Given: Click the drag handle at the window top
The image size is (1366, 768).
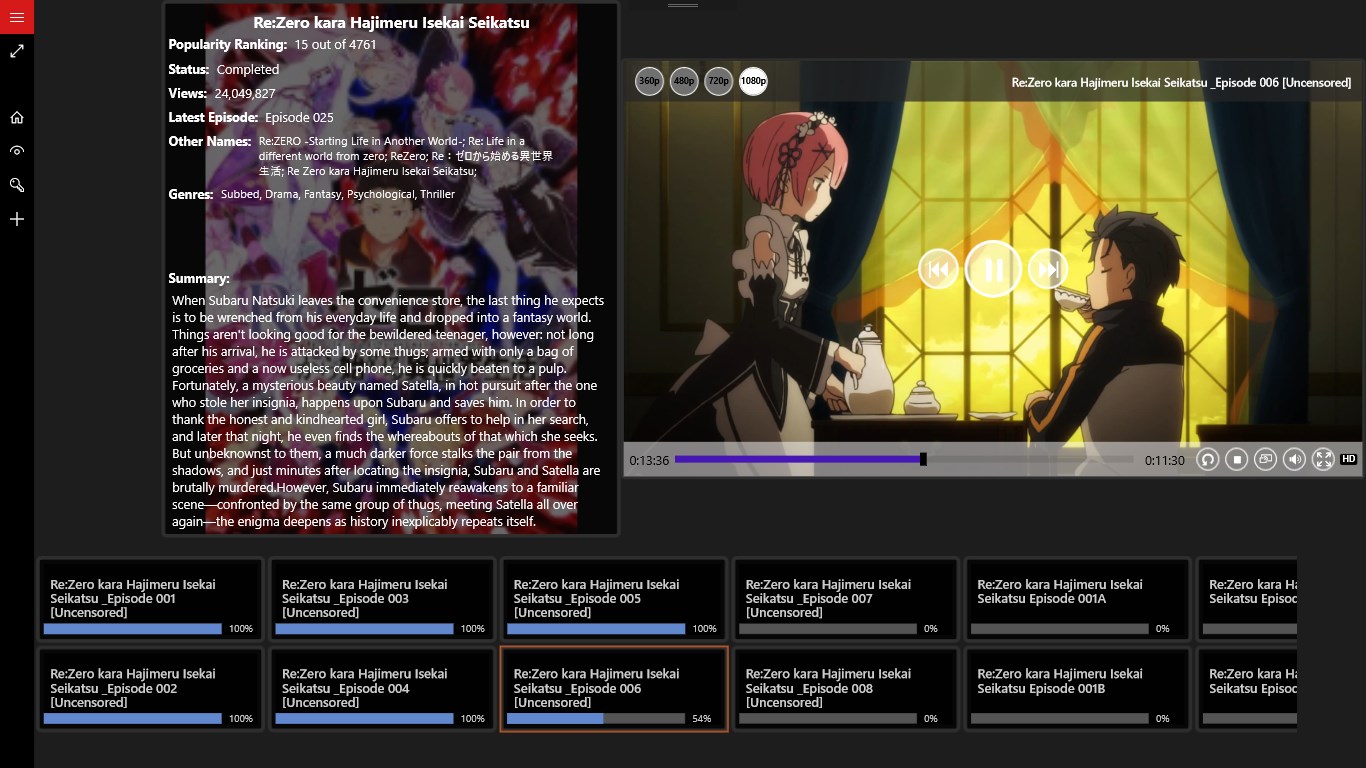Looking at the screenshot, I should click(x=683, y=5).
